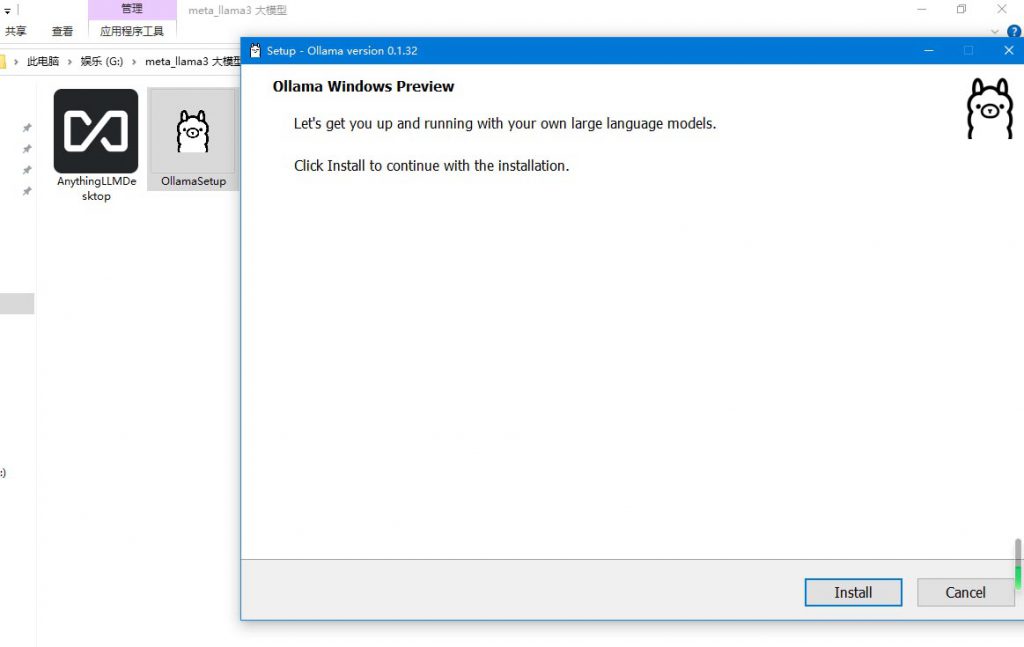
Task: Click the green scrollbar thumb at right edge
Action: click(x=1018, y=577)
